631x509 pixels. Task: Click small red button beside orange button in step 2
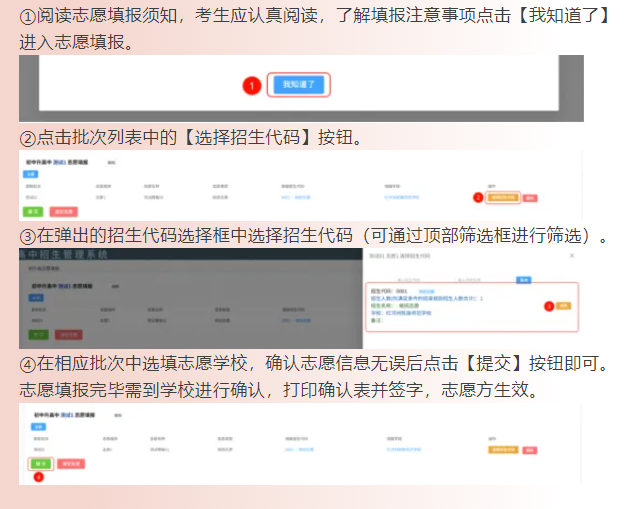tap(530, 198)
